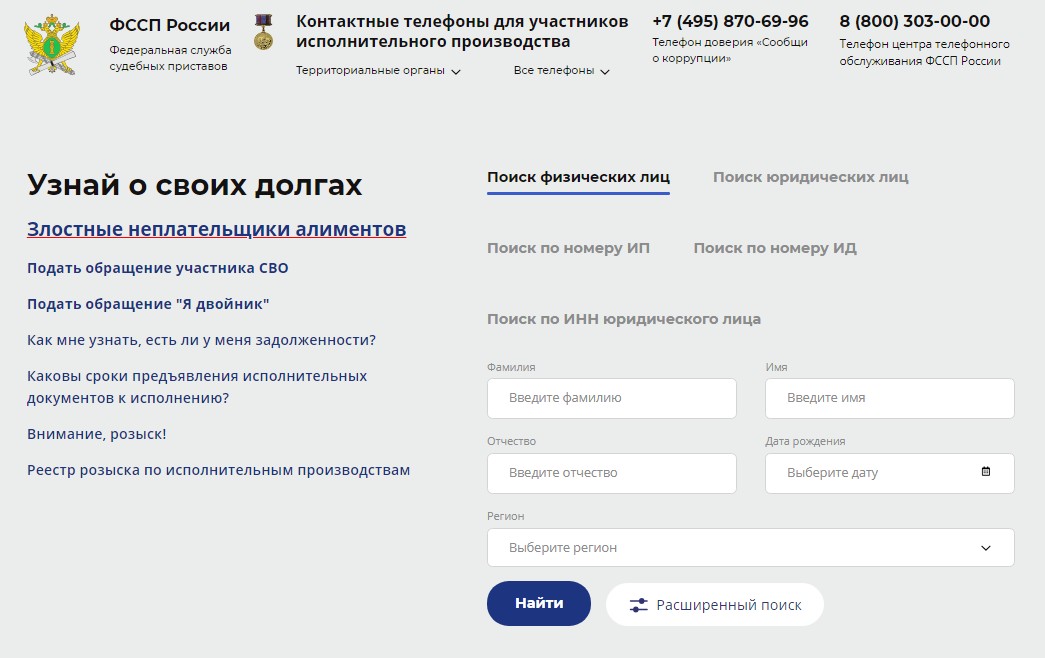Click the sliders icon for advanced search

639,605
